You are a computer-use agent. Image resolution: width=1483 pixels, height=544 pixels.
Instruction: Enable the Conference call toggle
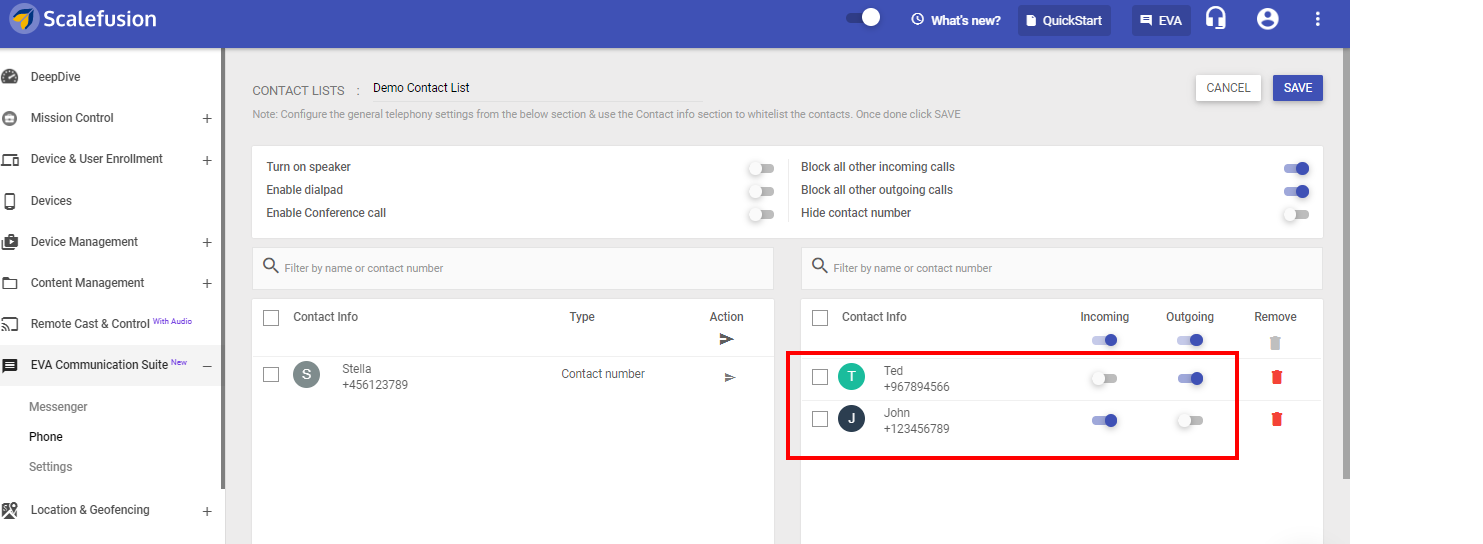point(761,214)
